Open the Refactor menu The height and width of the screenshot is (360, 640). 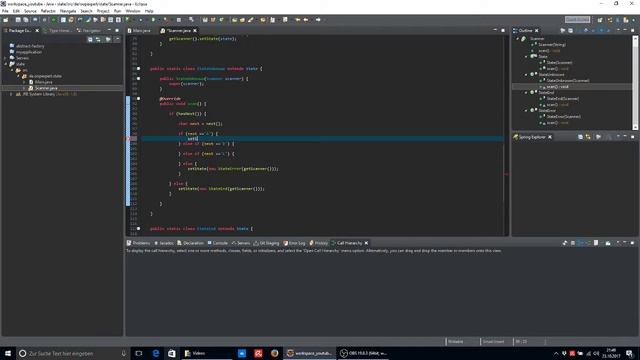[48, 11]
